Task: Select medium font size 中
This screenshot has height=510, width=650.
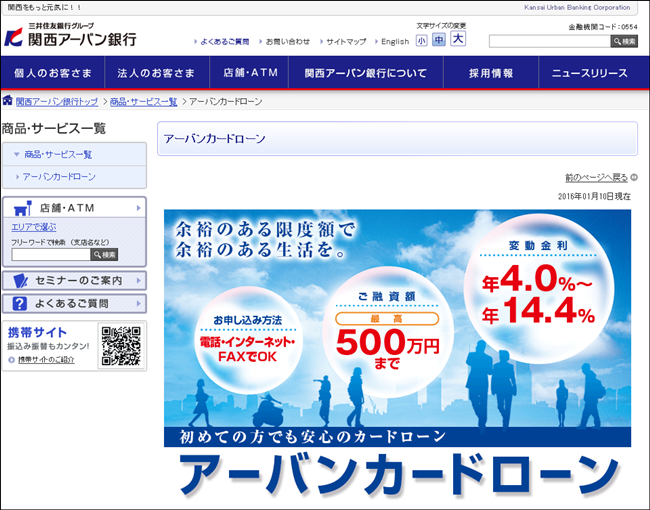Action: (x=439, y=39)
